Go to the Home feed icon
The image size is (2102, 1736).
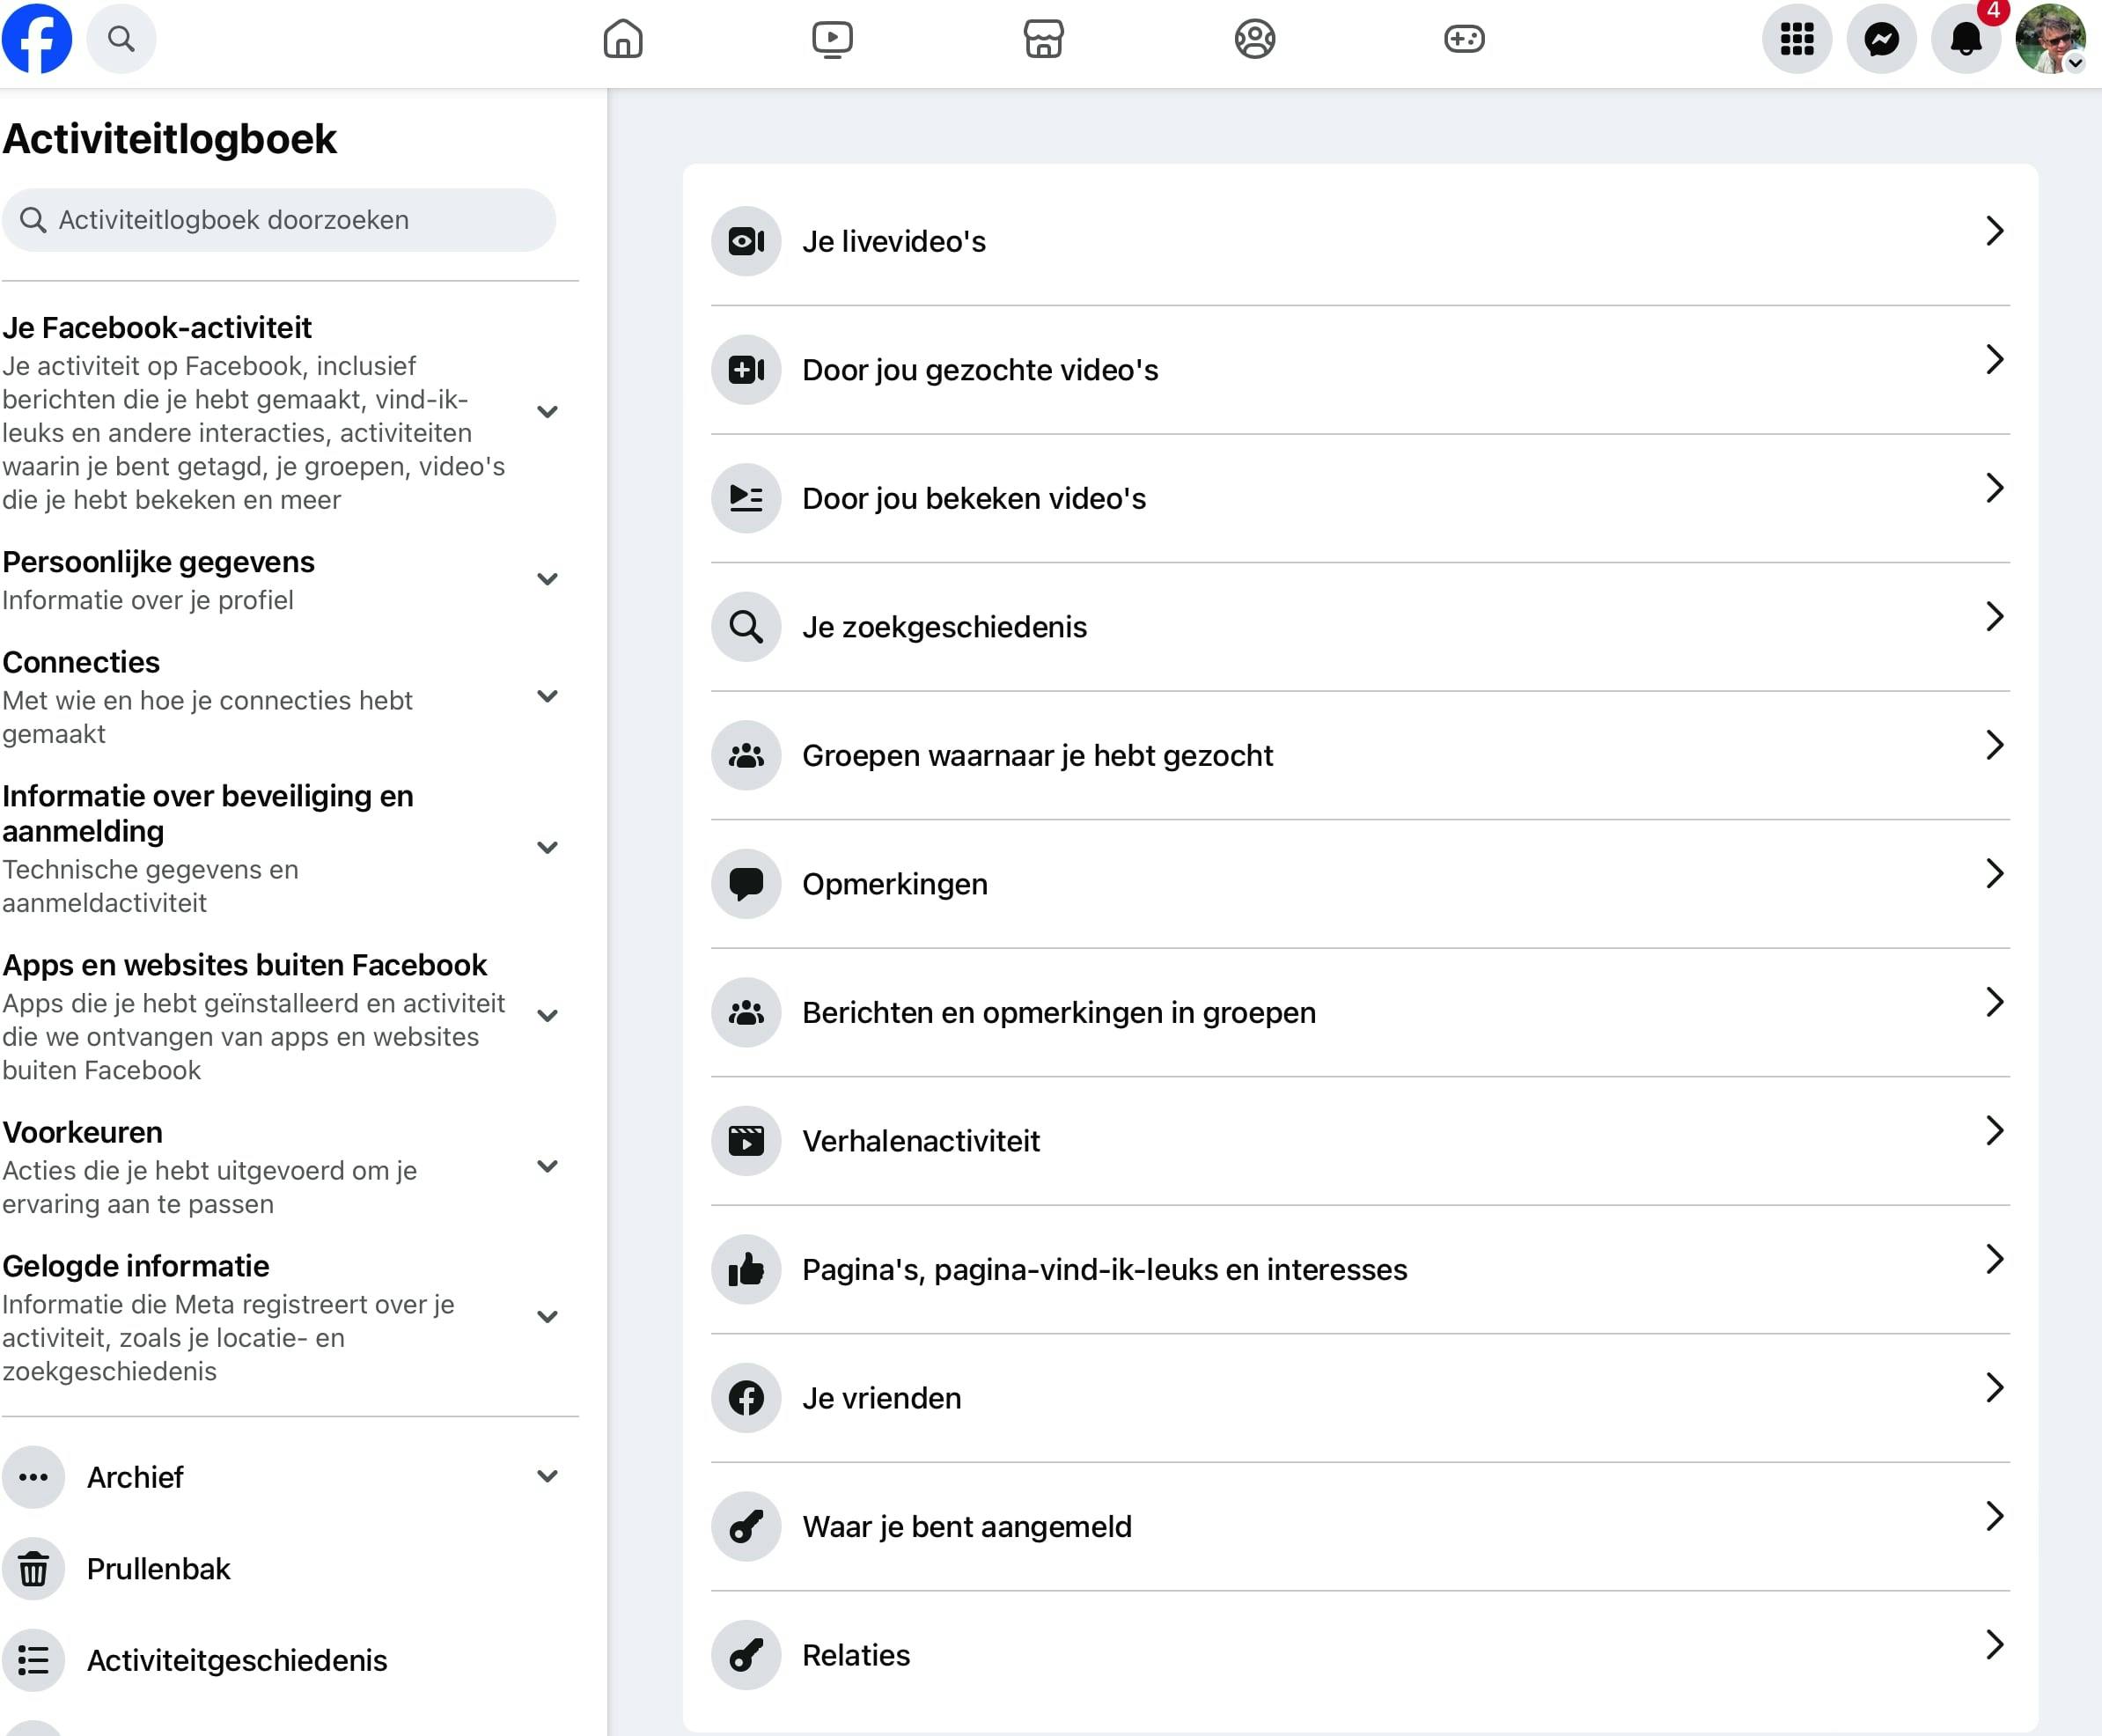pos(622,39)
